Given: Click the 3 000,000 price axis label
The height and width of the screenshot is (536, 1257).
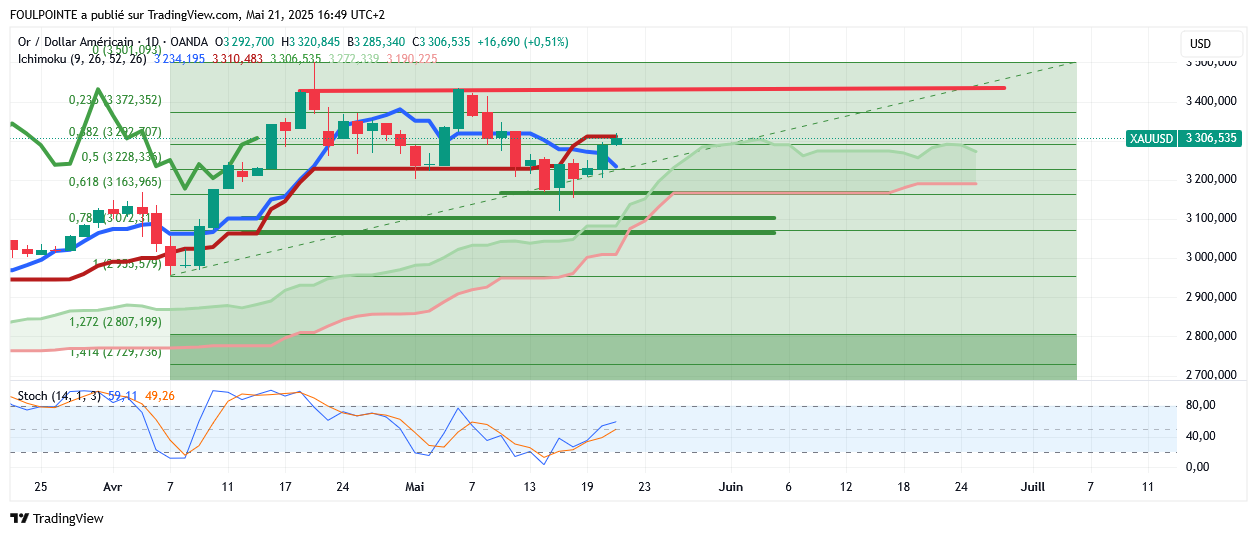Looking at the screenshot, I should point(1212,257).
